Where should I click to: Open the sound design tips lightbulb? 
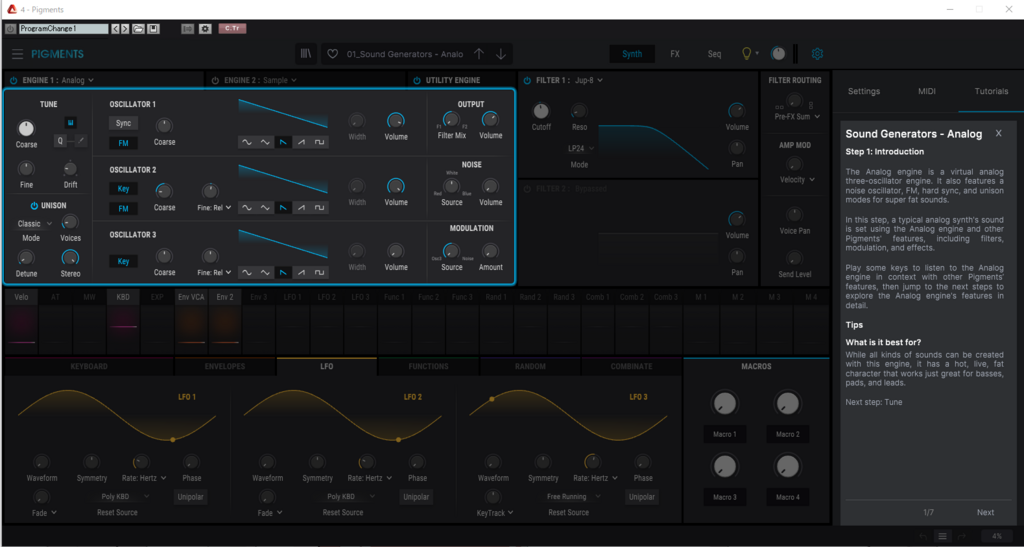click(x=747, y=54)
